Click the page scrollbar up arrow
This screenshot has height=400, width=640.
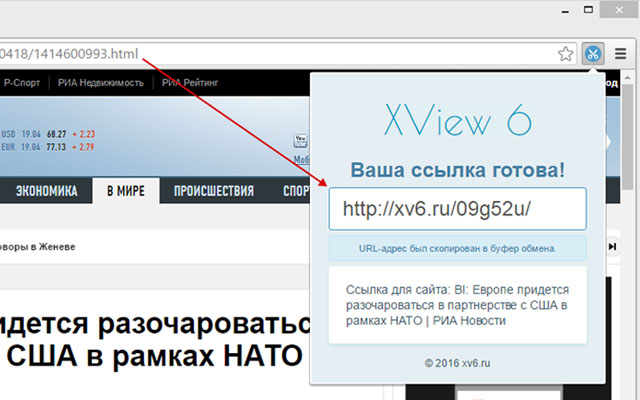pyautogui.click(x=628, y=78)
